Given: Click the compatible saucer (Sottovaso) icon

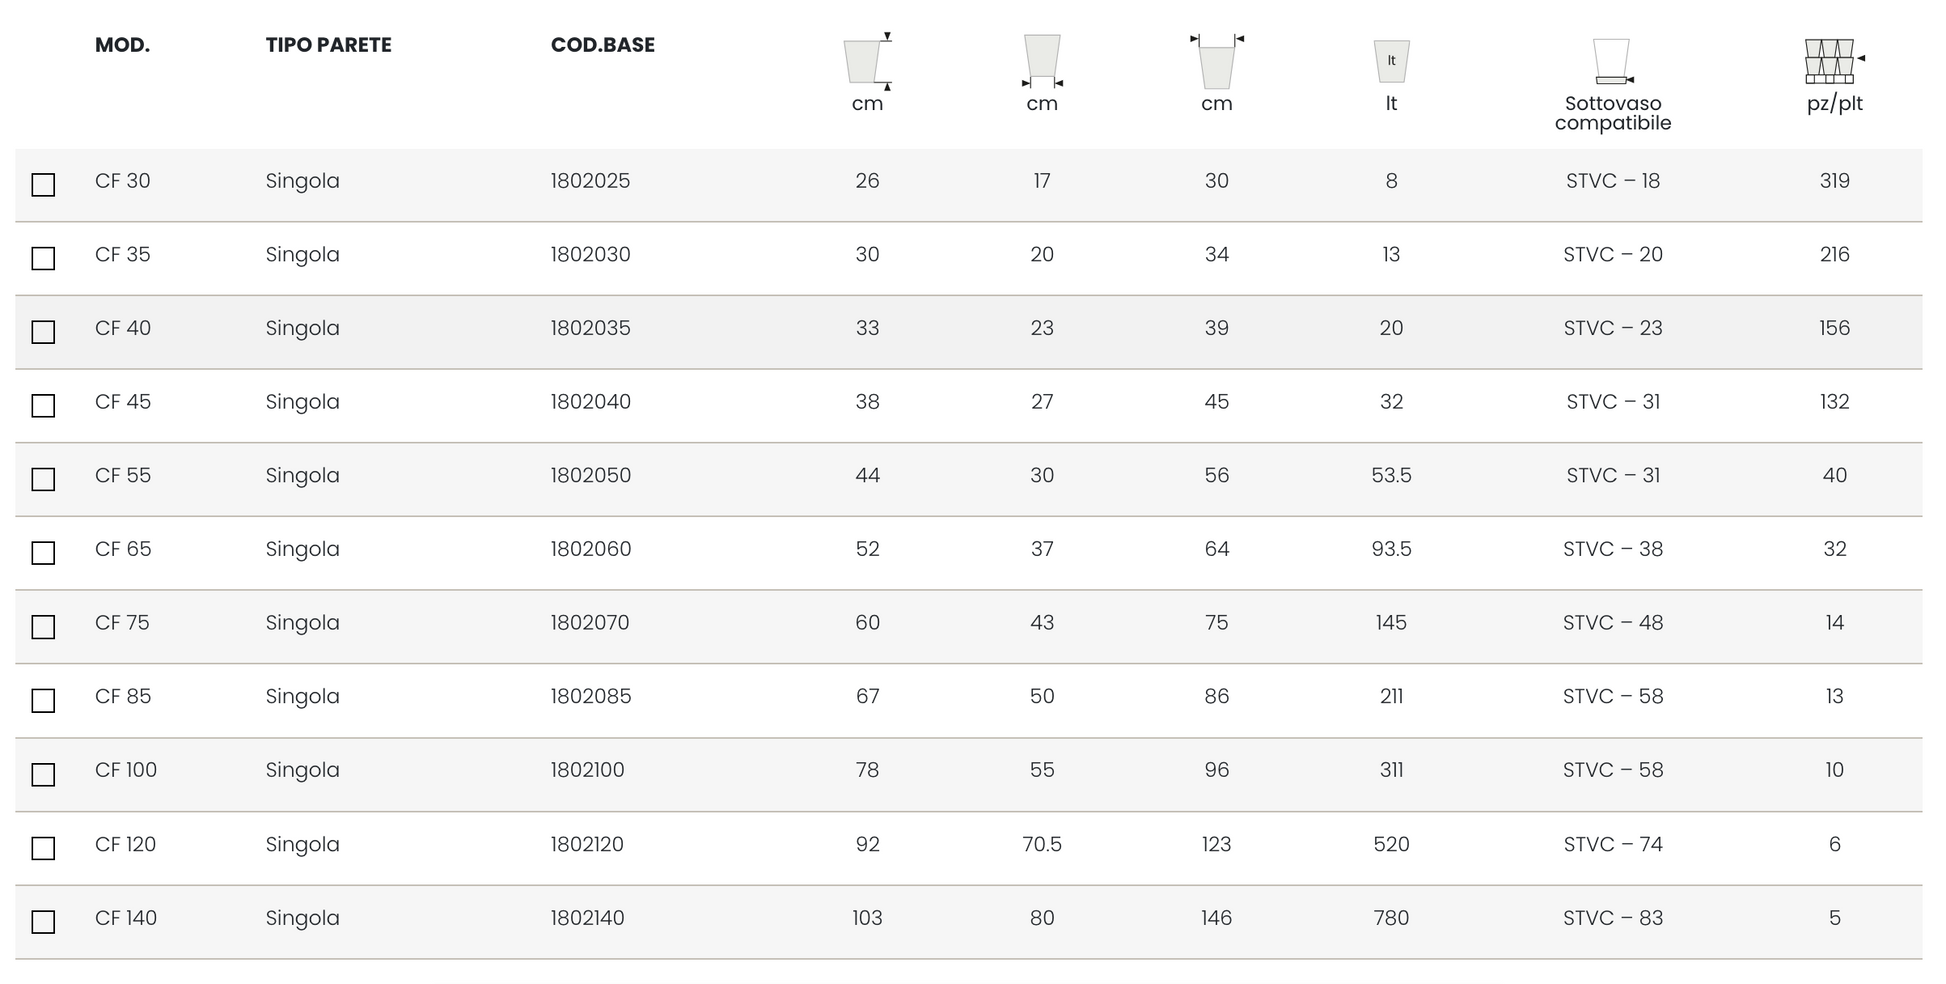Looking at the screenshot, I should point(1612,61).
